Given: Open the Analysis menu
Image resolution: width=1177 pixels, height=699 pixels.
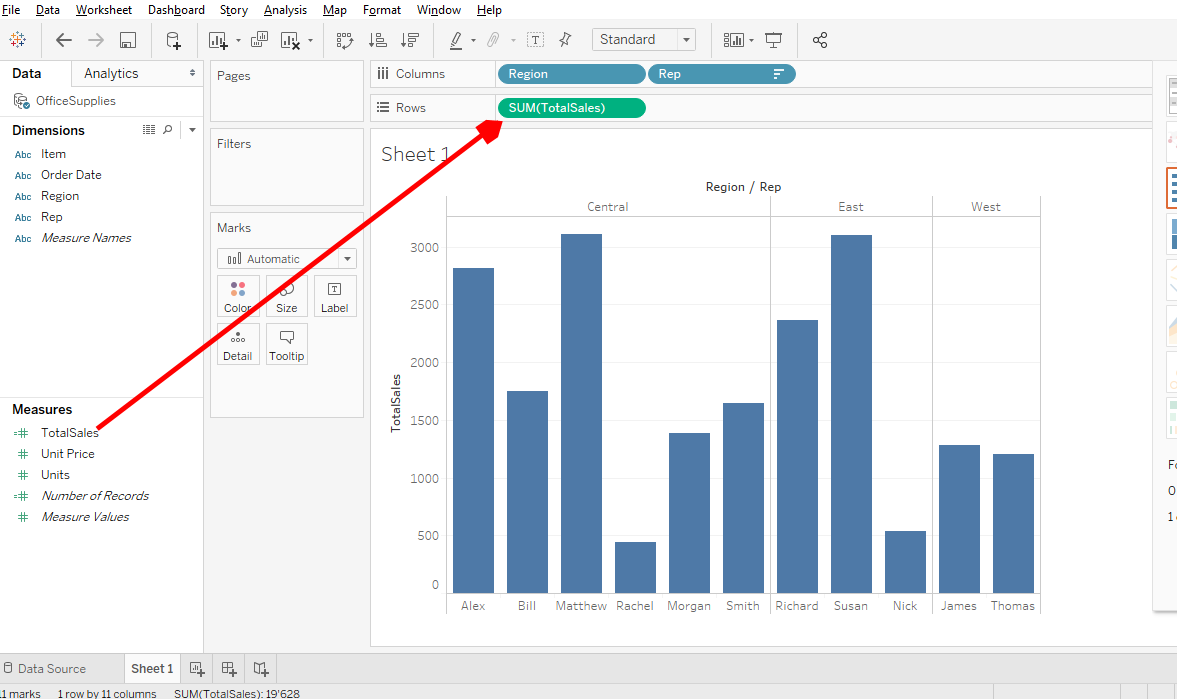Looking at the screenshot, I should click(x=285, y=10).
